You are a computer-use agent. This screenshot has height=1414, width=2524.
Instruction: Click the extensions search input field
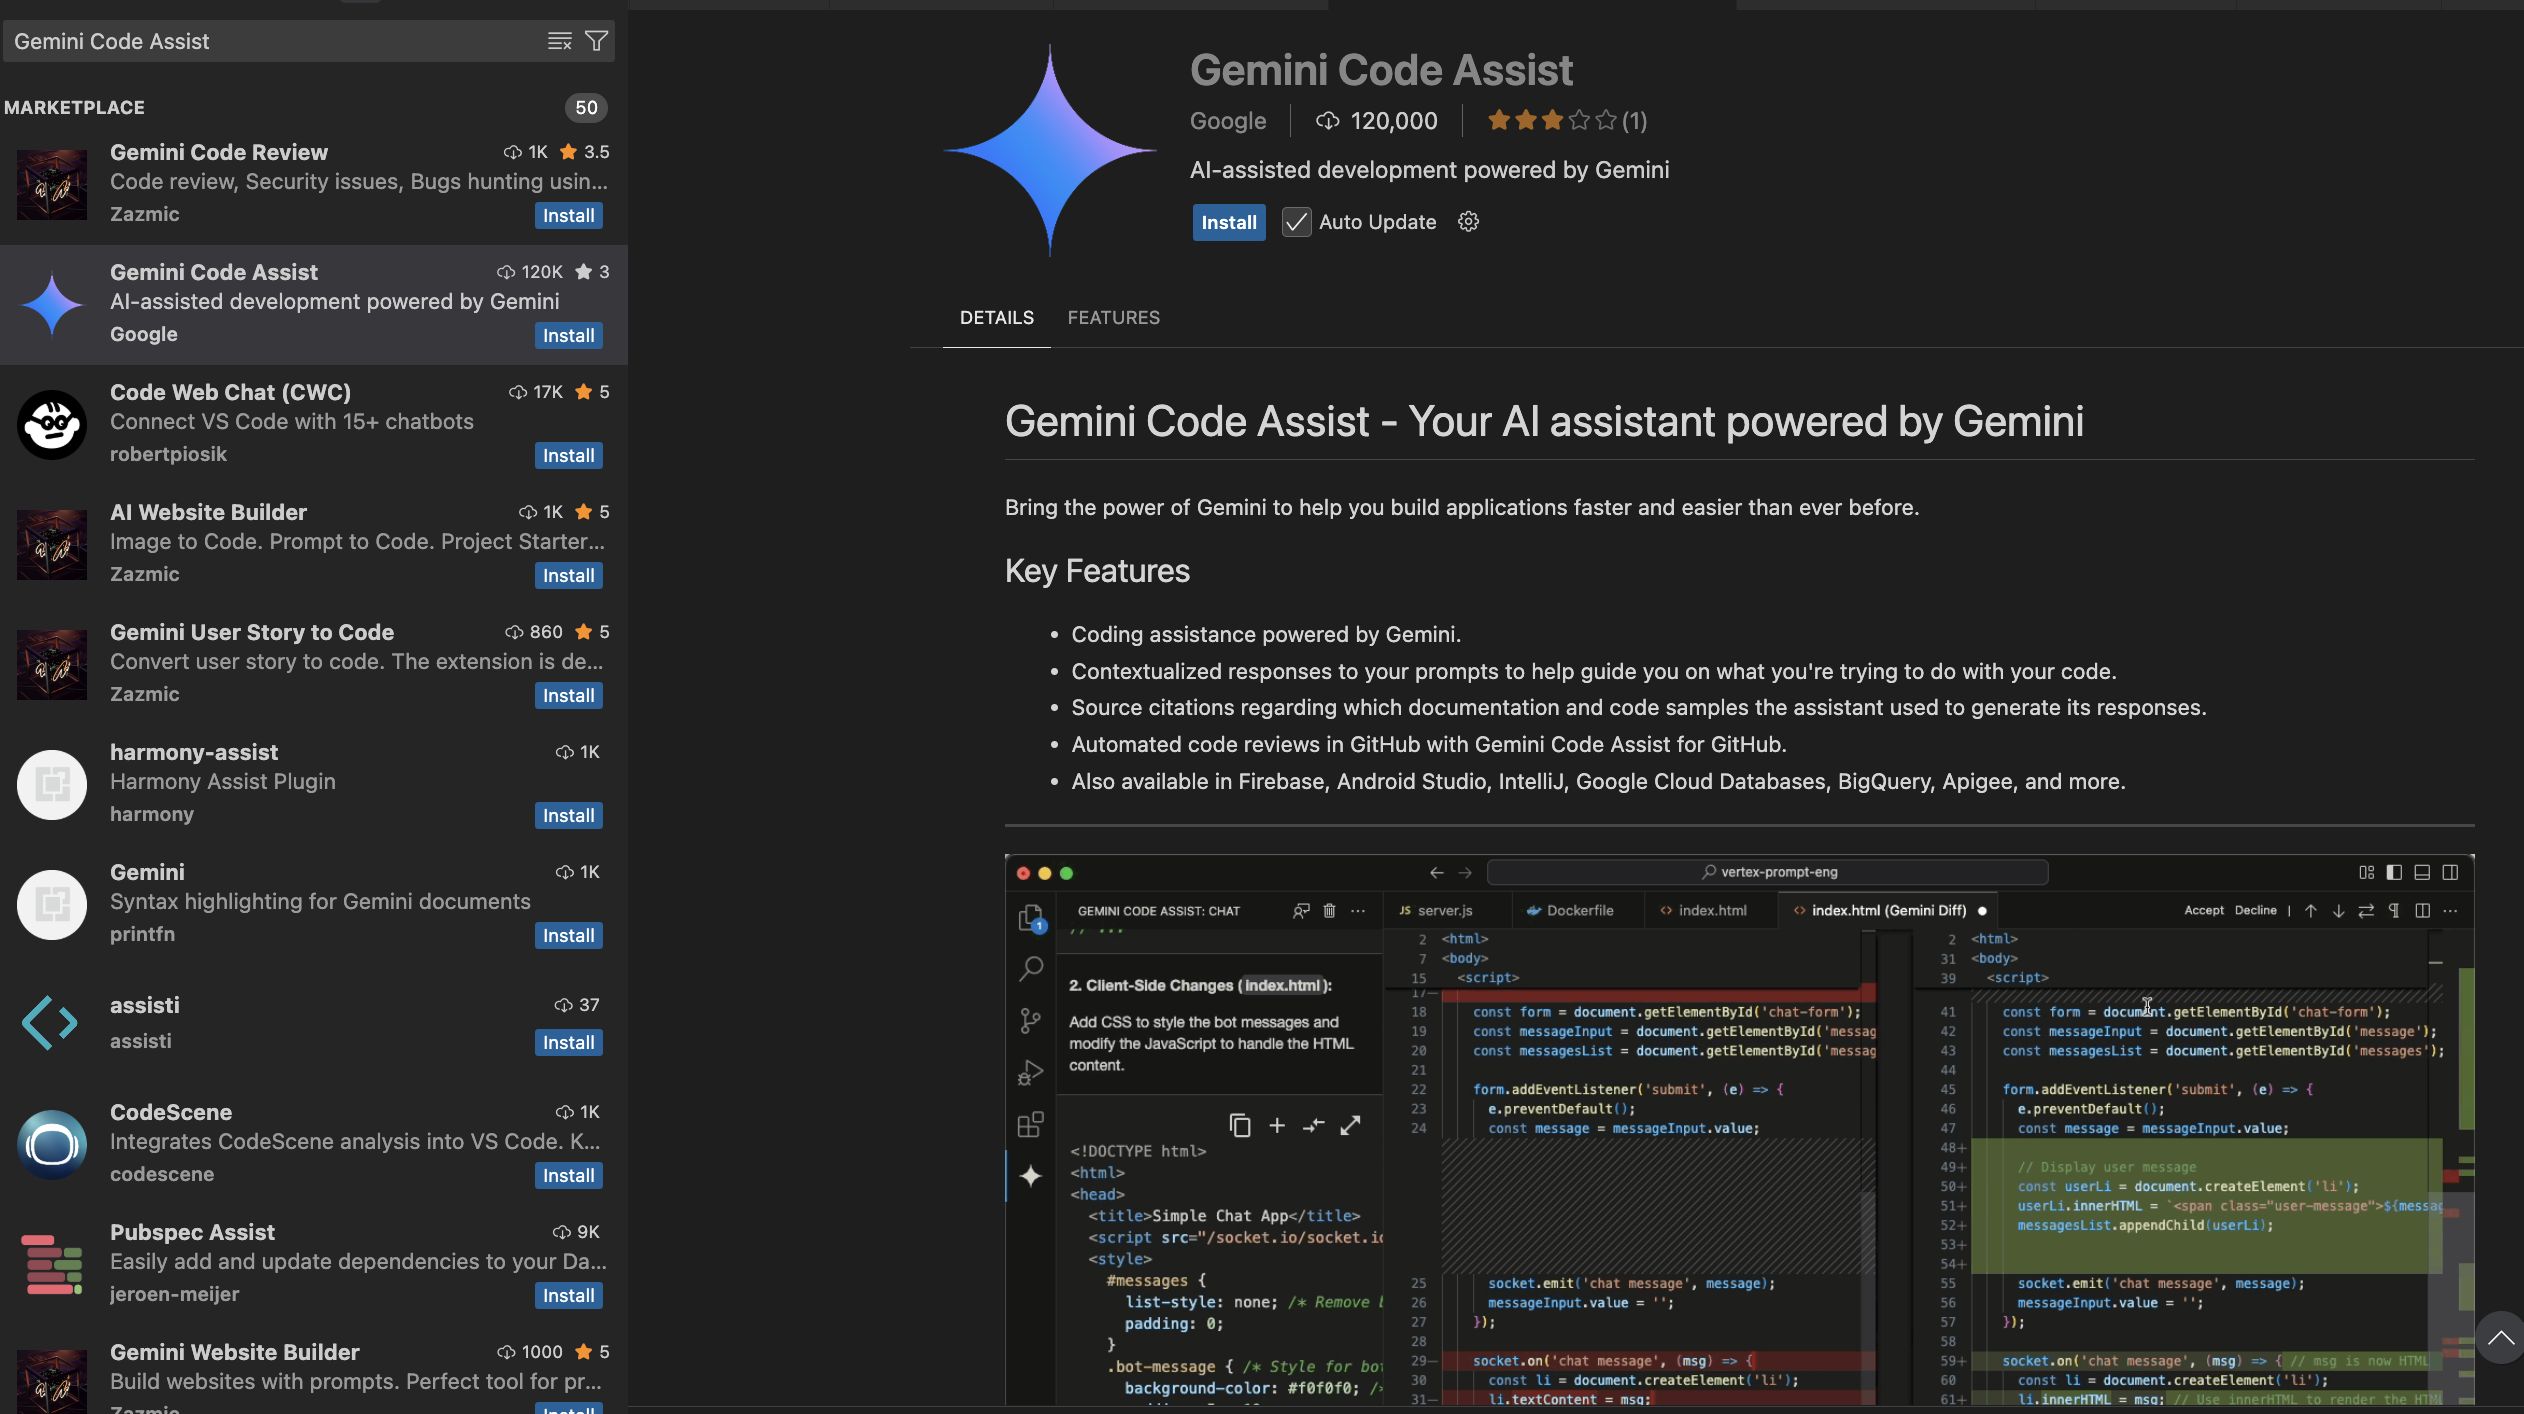point(270,41)
